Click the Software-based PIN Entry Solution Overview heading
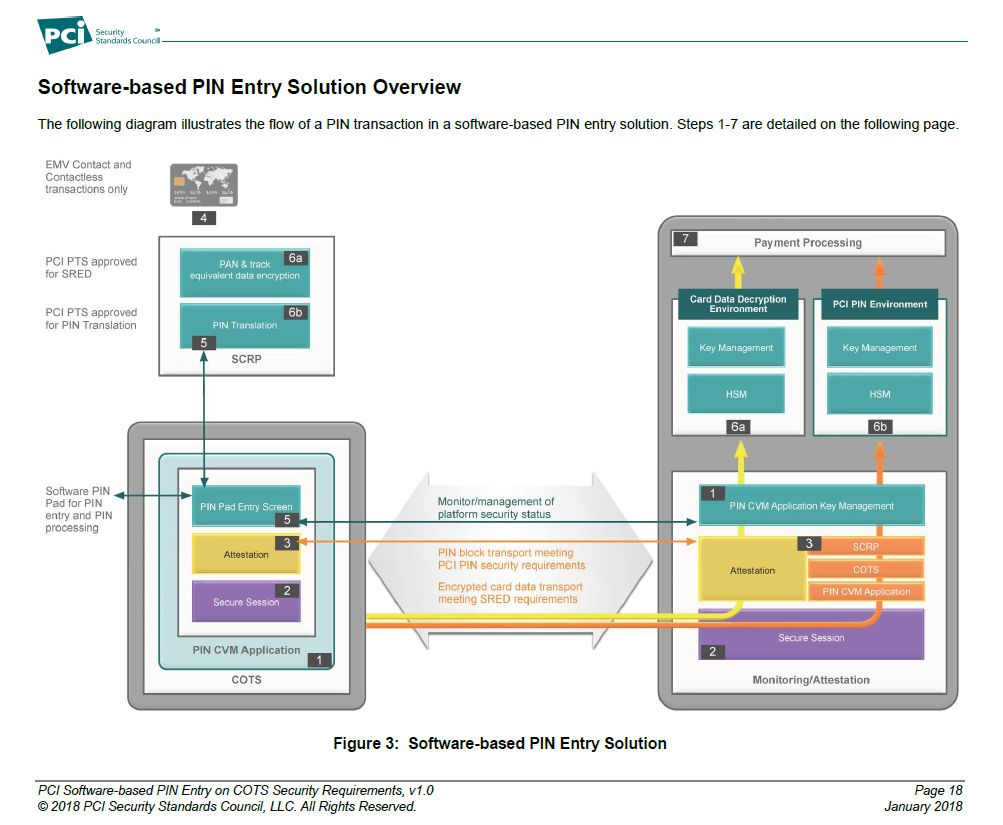Viewport: 1003px width, 825px height. [x=249, y=87]
